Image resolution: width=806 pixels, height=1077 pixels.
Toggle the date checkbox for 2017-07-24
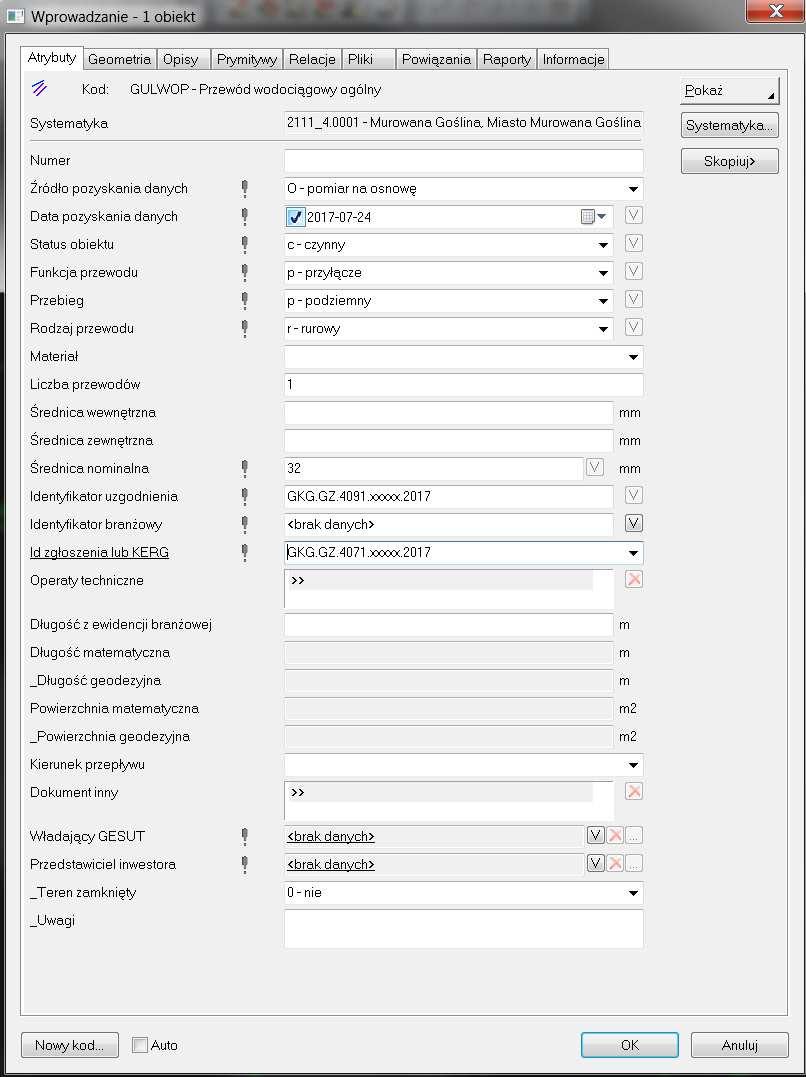click(295, 218)
